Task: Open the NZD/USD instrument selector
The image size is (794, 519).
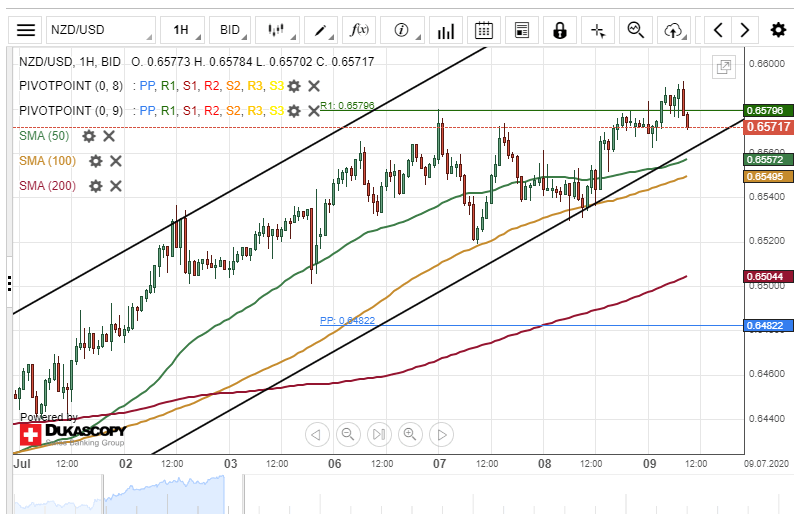Action: click(x=98, y=30)
